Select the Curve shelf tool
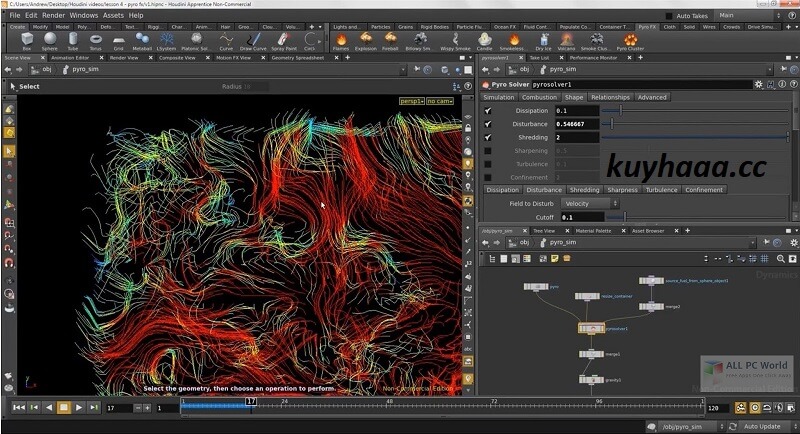This screenshot has width=800, height=434. tap(226, 41)
